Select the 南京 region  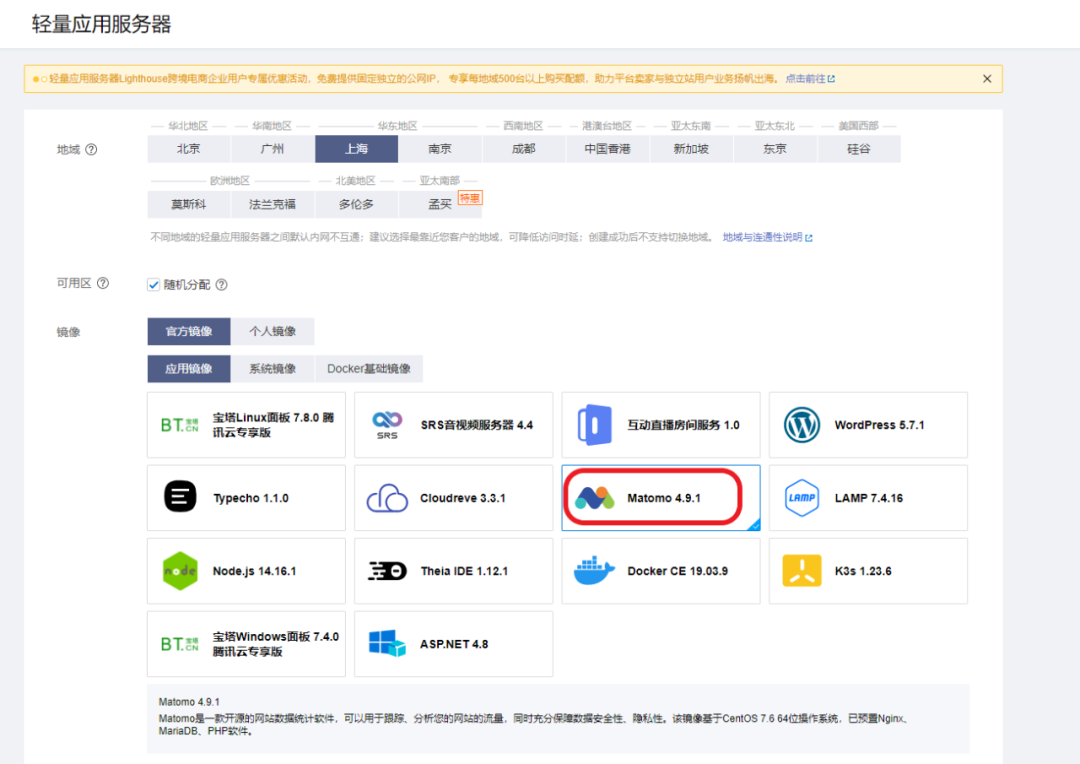pyautogui.click(x=440, y=149)
